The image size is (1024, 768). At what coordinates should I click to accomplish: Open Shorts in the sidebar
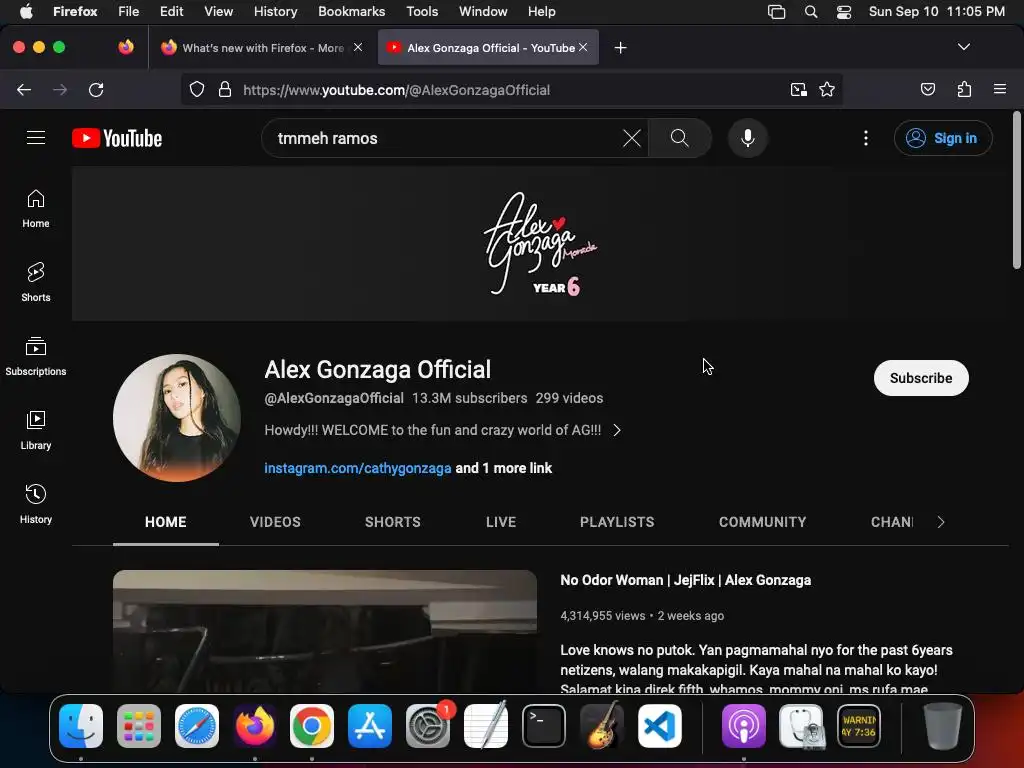36,282
